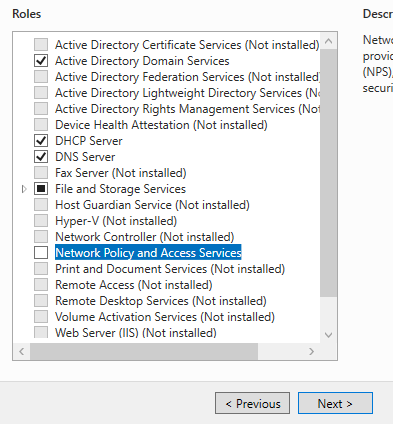Click the Host Guardian Service checkbox

click(x=41, y=205)
